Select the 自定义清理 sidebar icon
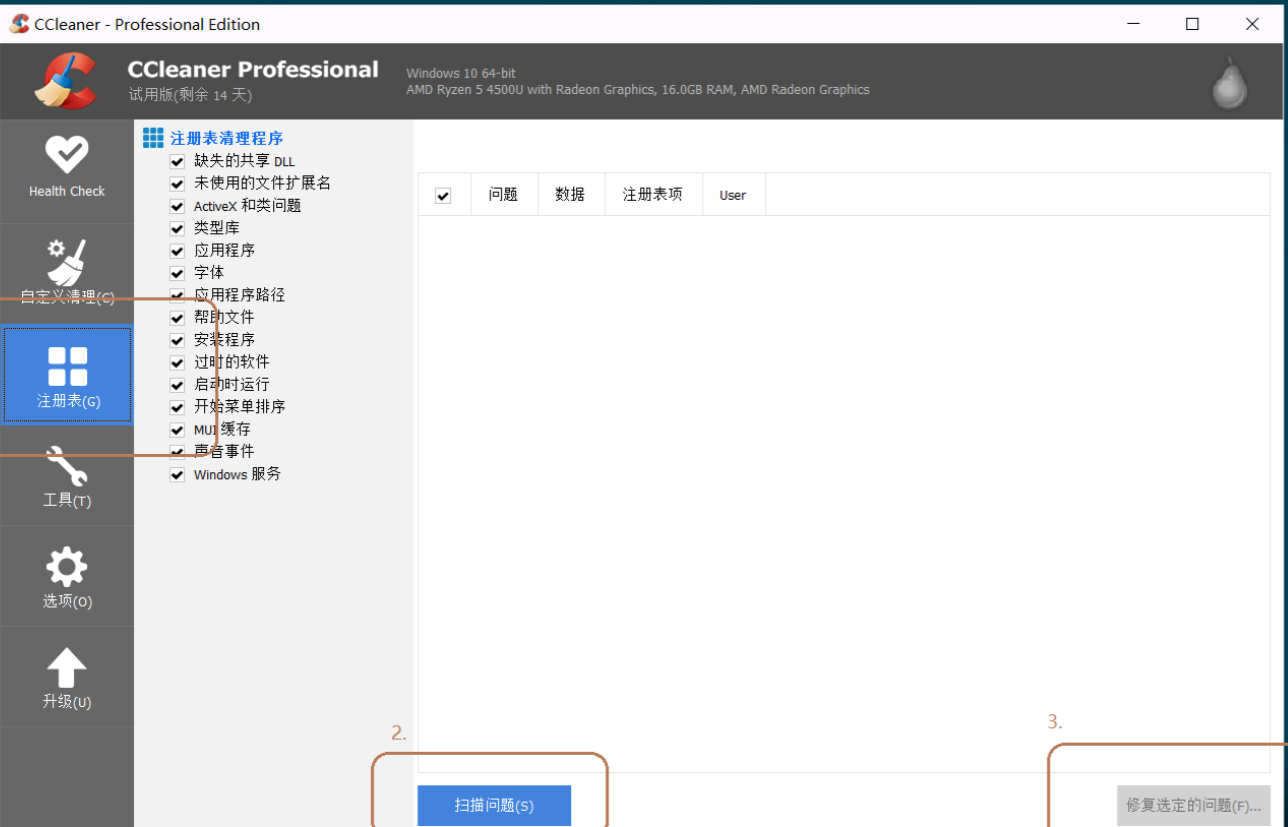 click(66, 270)
